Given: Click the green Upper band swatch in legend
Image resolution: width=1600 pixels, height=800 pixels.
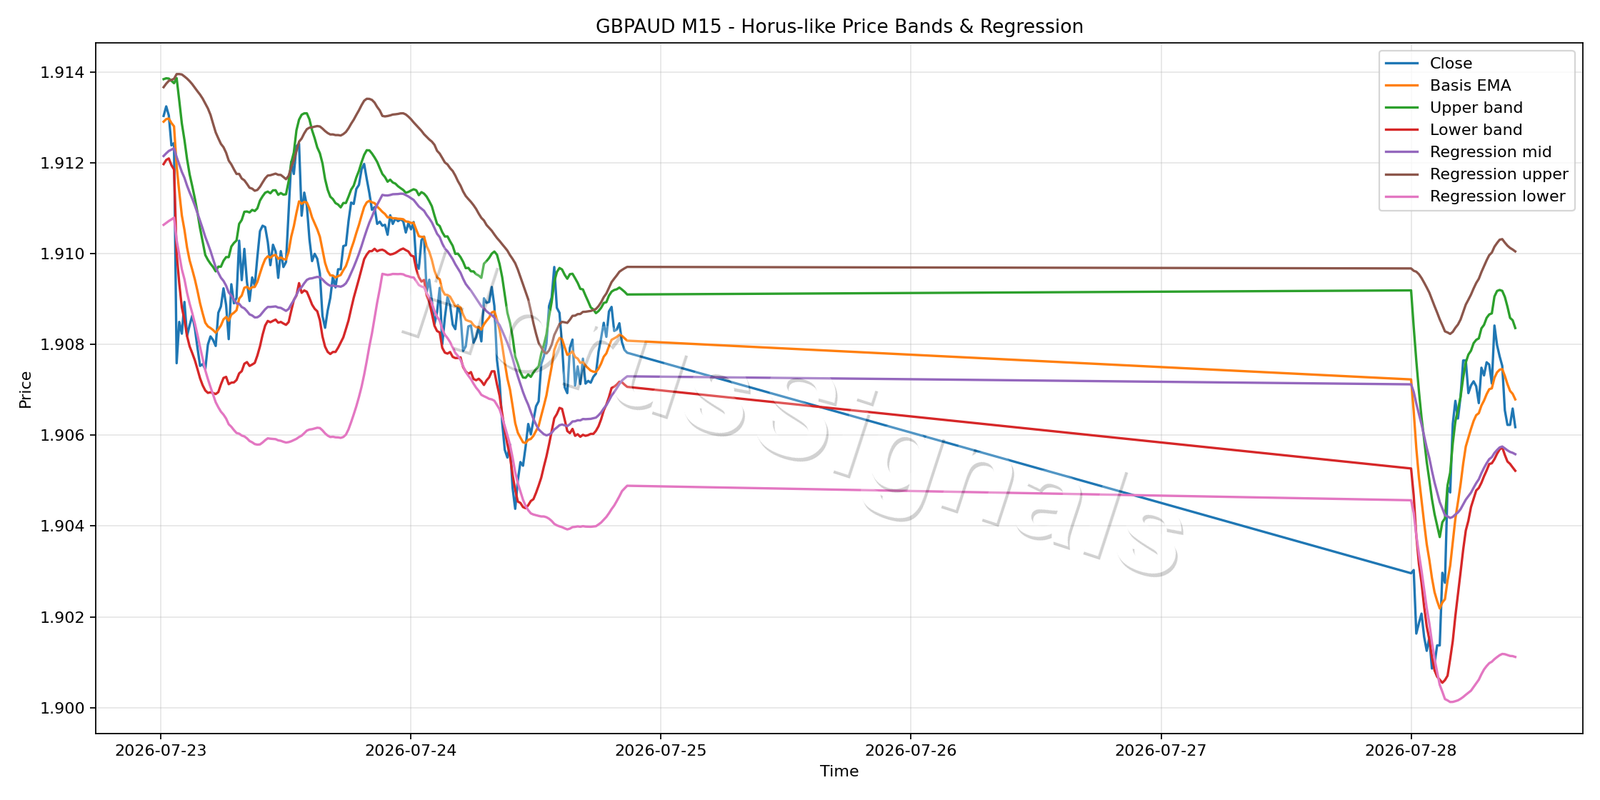Looking at the screenshot, I should [1401, 108].
